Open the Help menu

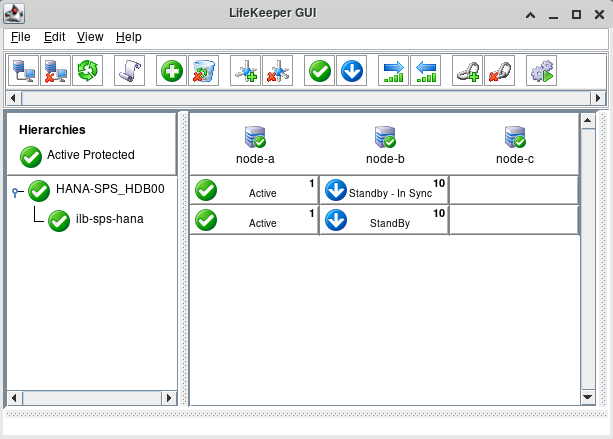(129, 37)
